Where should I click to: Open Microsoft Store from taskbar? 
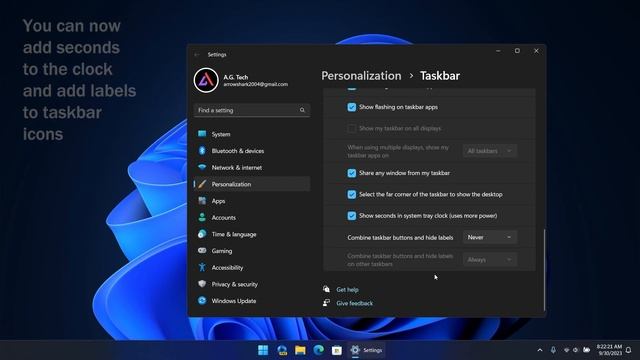[x=337, y=350]
